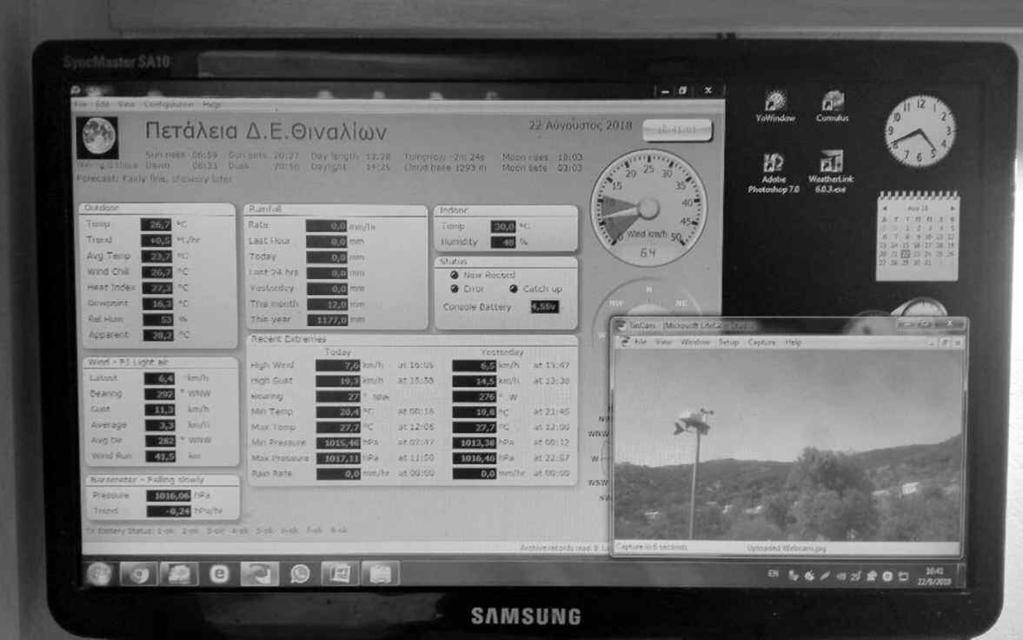Click the Barometer Pressure value 1016,06
This screenshot has width=1023, height=640.
168,496
